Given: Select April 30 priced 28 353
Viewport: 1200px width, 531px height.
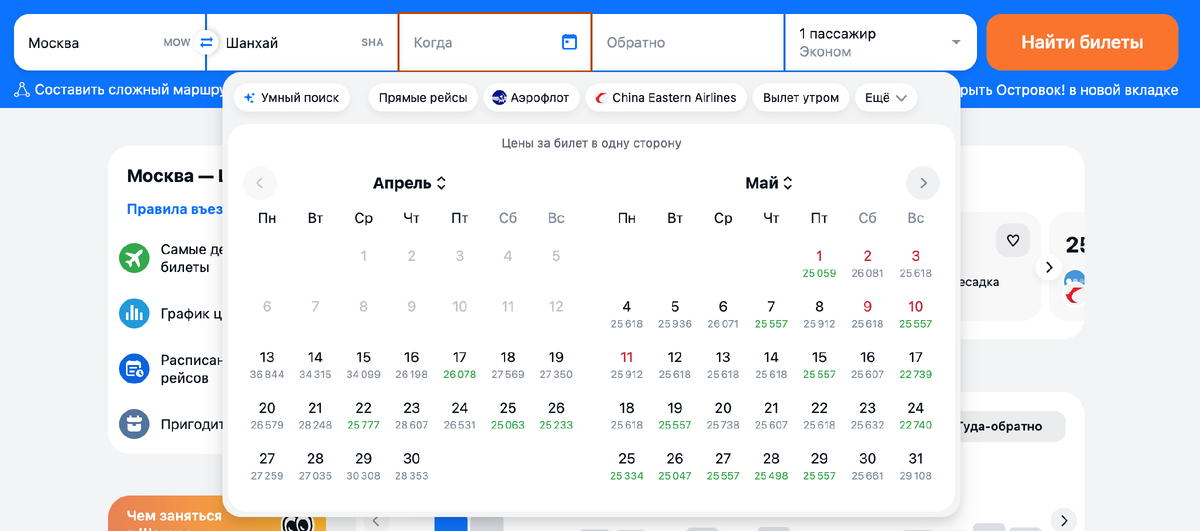Looking at the screenshot, I should (x=412, y=466).
